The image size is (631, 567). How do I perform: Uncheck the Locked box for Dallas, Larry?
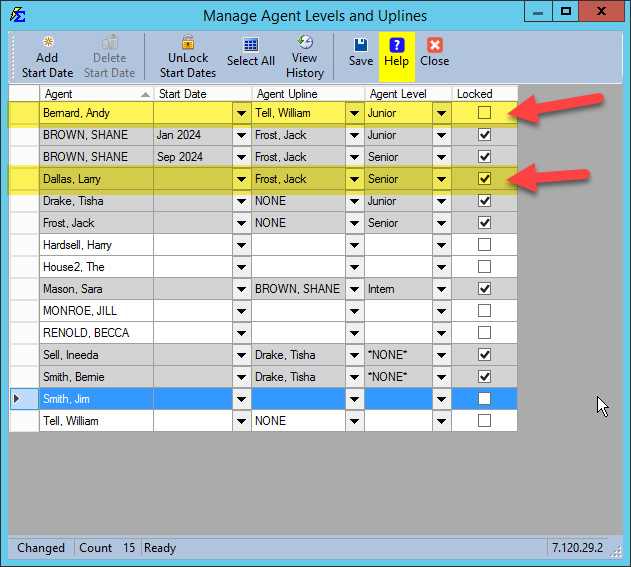485,179
